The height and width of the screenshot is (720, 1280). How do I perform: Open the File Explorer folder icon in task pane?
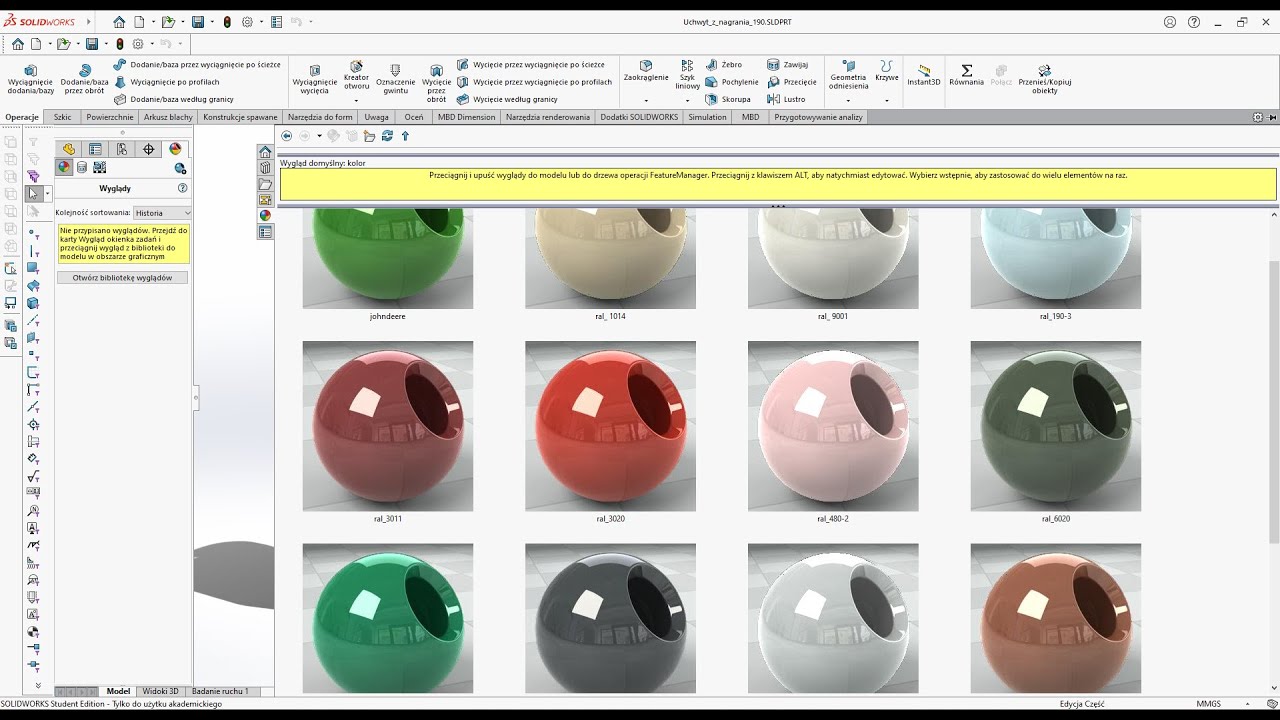tap(265, 184)
